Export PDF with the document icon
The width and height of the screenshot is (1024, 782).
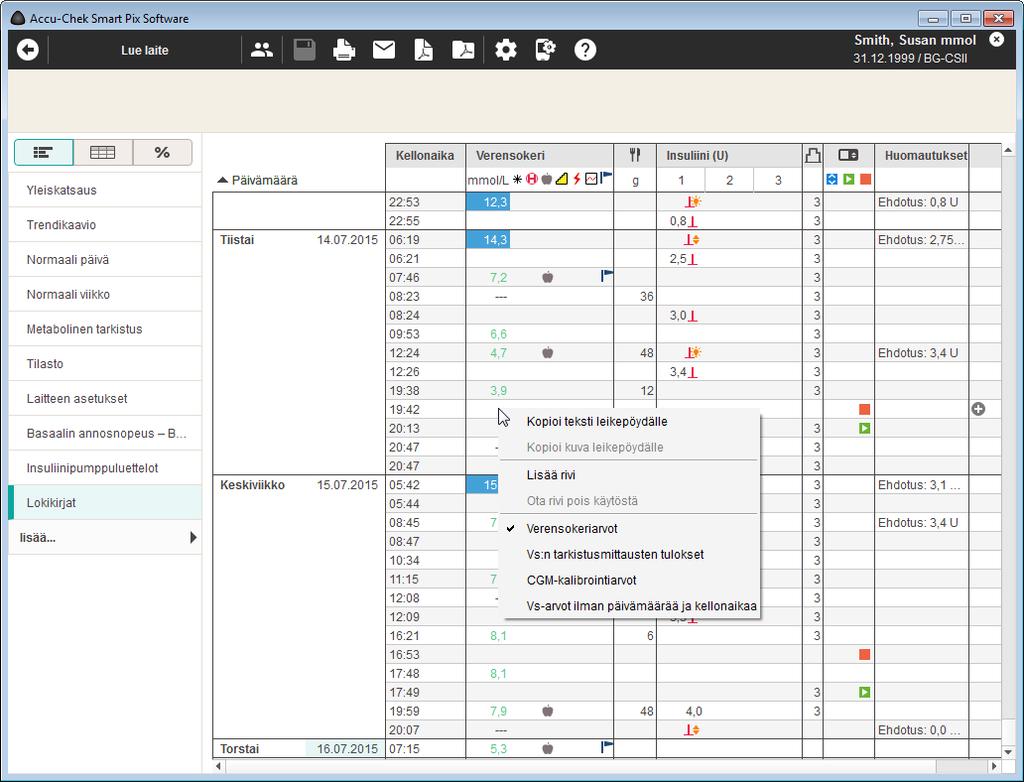click(423, 50)
